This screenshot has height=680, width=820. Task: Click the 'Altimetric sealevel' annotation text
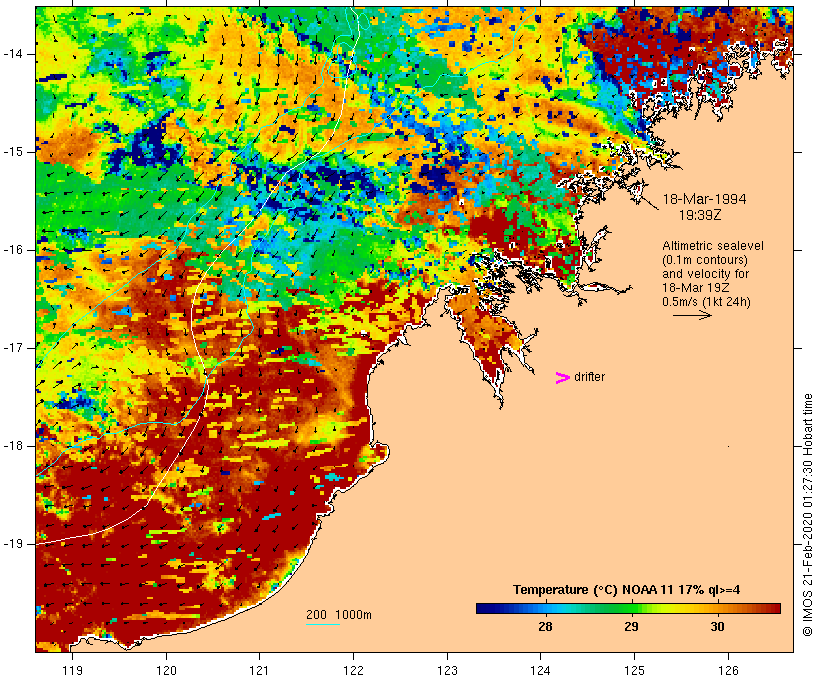(x=706, y=246)
